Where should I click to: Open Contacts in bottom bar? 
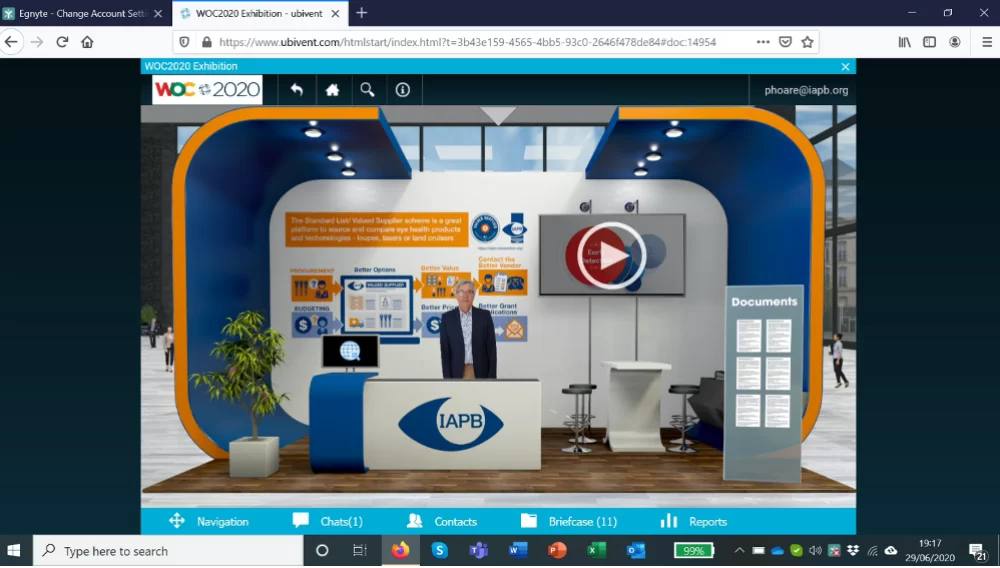coord(442,521)
